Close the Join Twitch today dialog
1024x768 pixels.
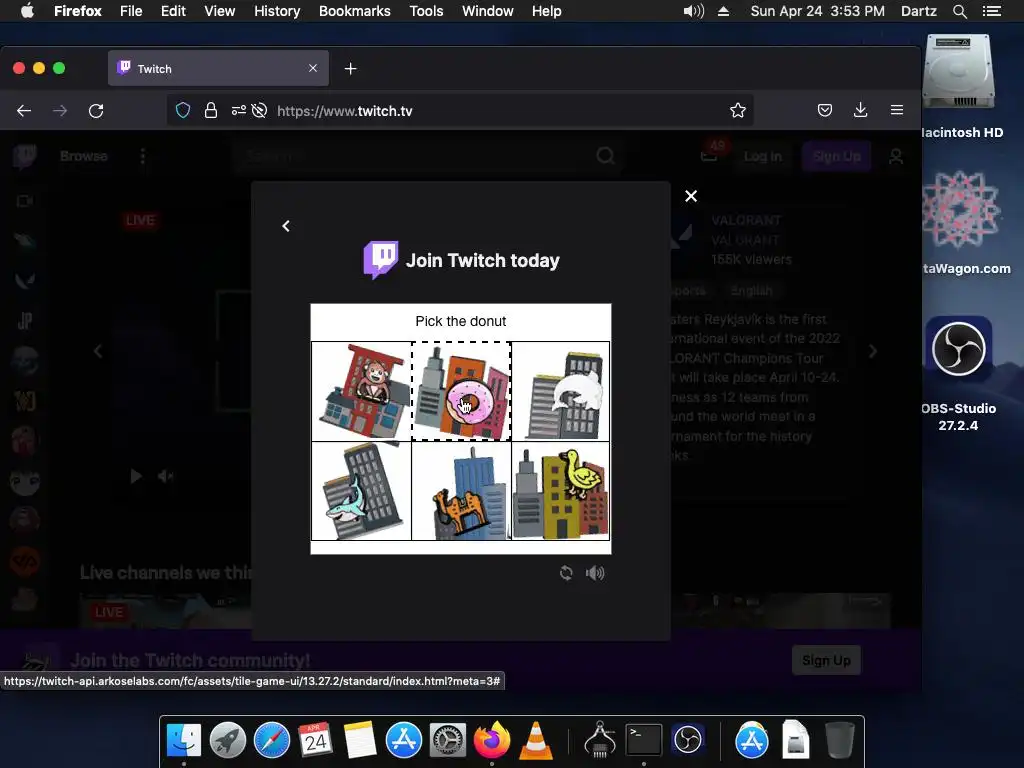691,196
